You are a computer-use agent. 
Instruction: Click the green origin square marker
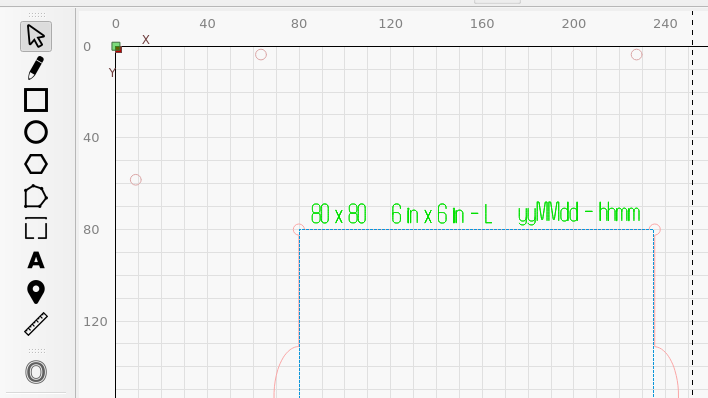116,46
